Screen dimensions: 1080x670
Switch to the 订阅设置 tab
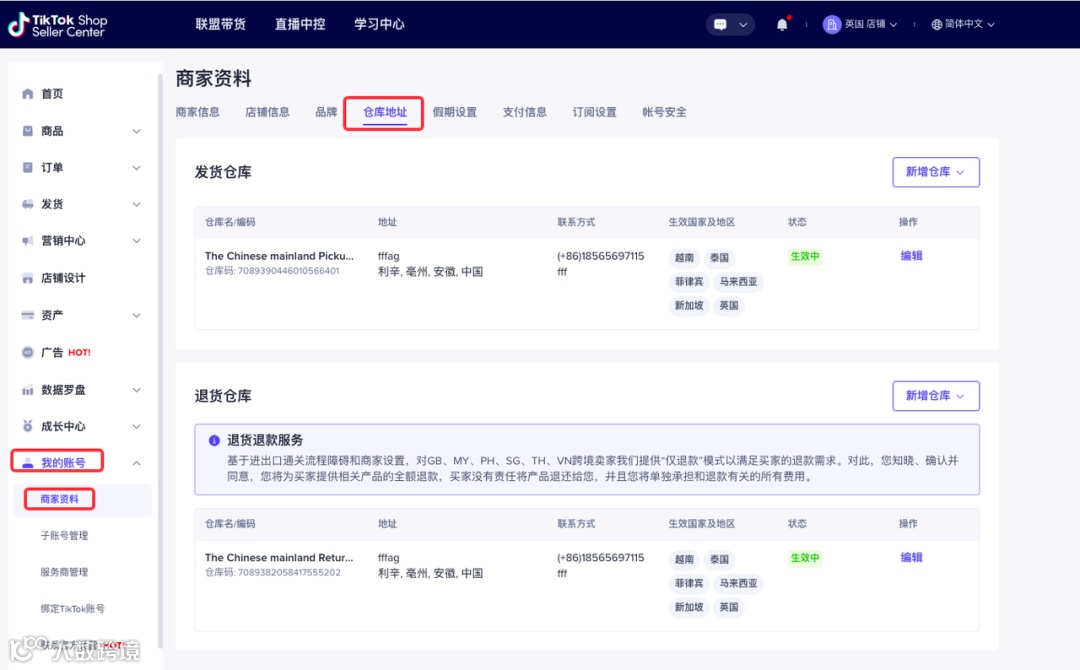click(594, 112)
